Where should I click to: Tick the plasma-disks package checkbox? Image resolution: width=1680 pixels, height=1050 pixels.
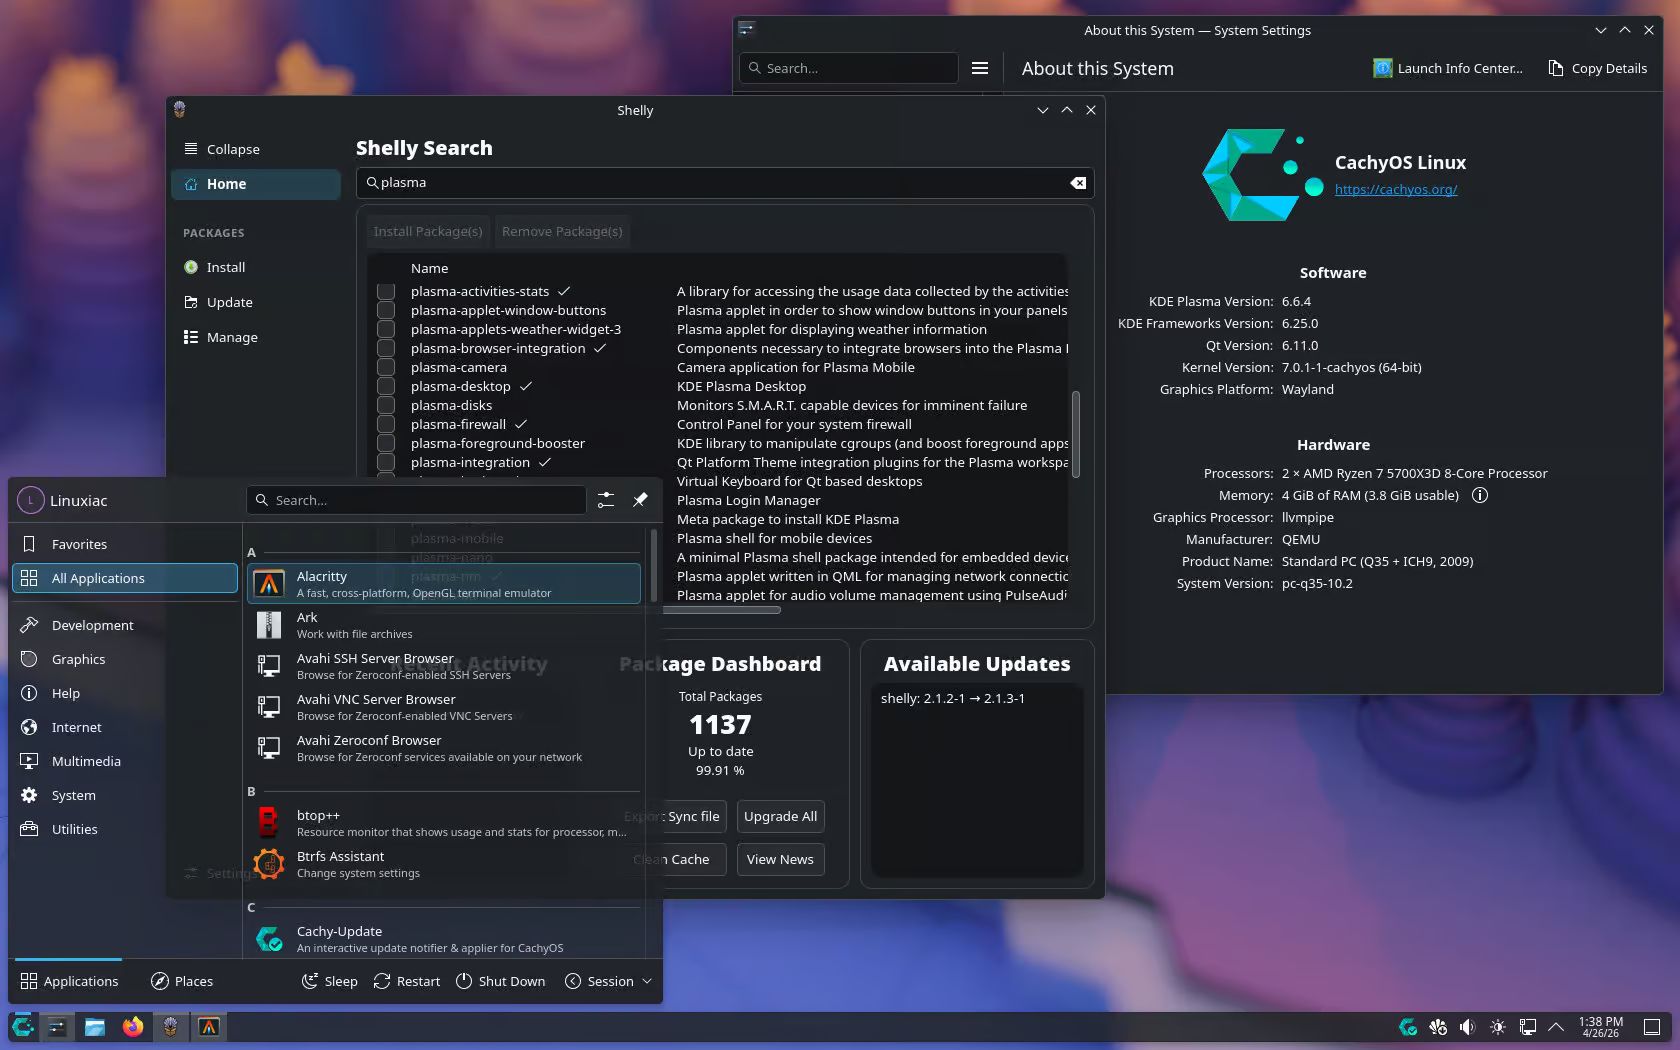click(385, 406)
